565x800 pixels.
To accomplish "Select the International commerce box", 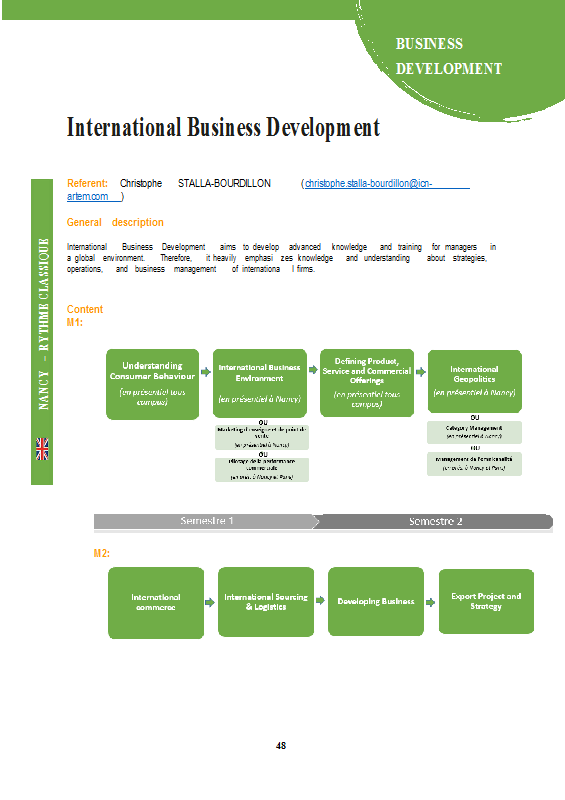I will tap(156, 603).
